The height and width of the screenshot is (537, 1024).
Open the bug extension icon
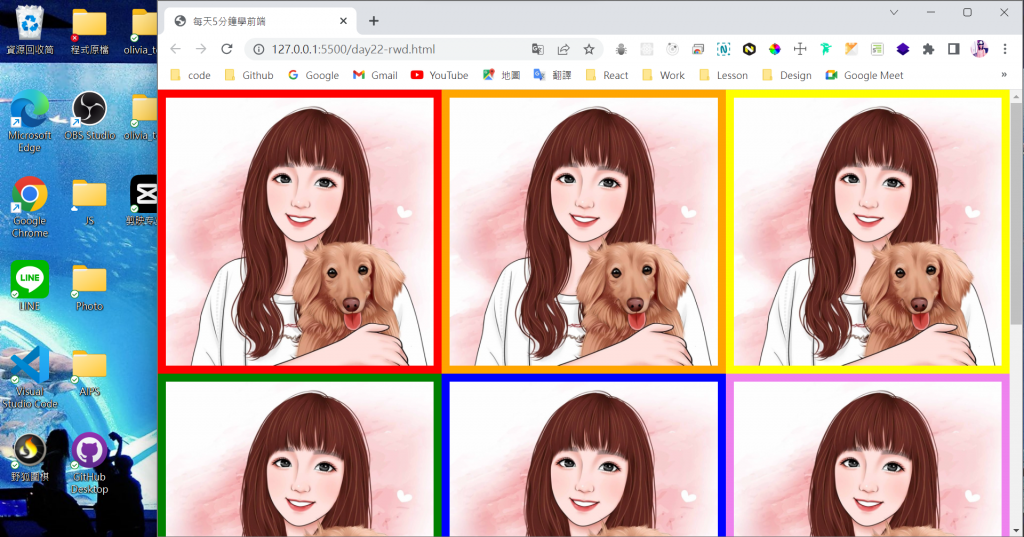pyautogui.click(x=621, y=49)
